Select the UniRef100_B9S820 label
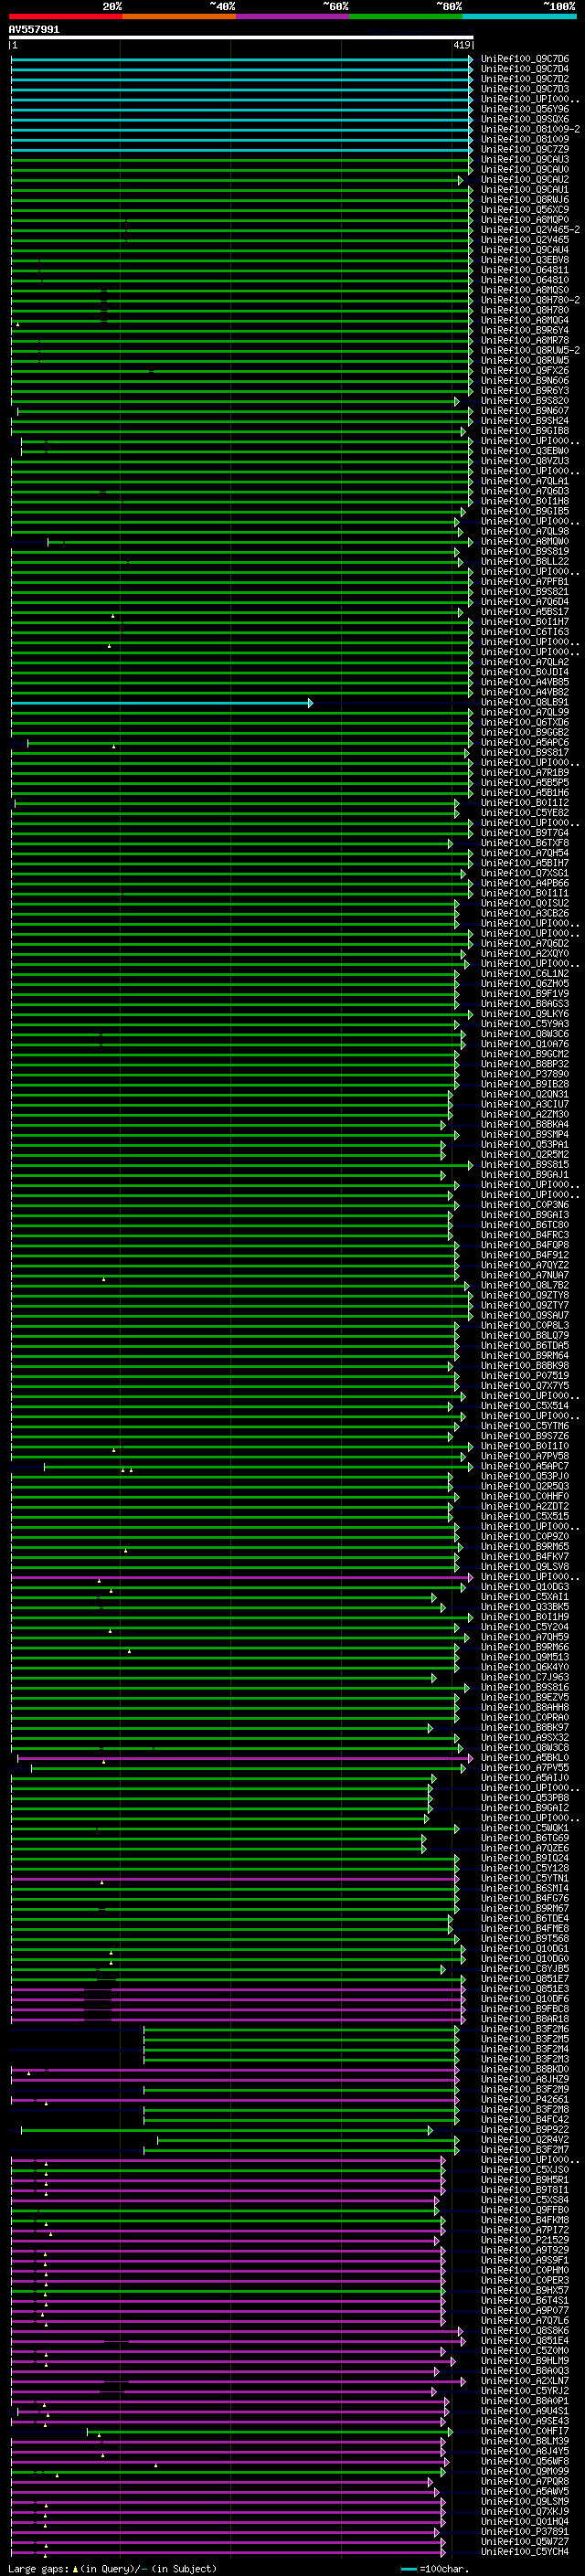Screen dimensions: 585x2576 point(525,401)
